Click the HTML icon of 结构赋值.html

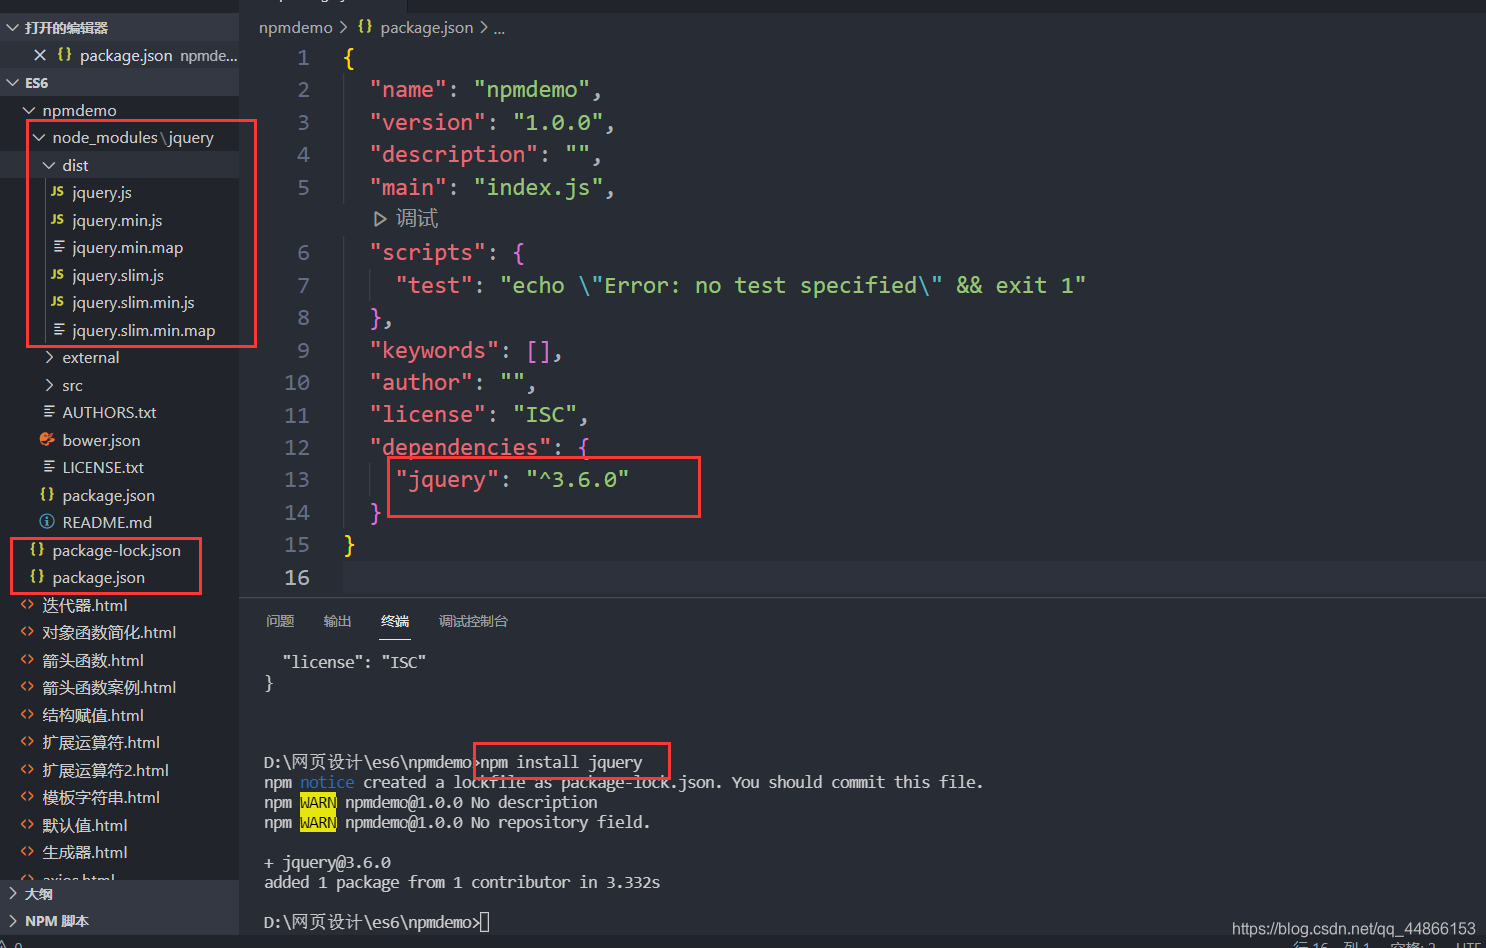coord(27,714)
